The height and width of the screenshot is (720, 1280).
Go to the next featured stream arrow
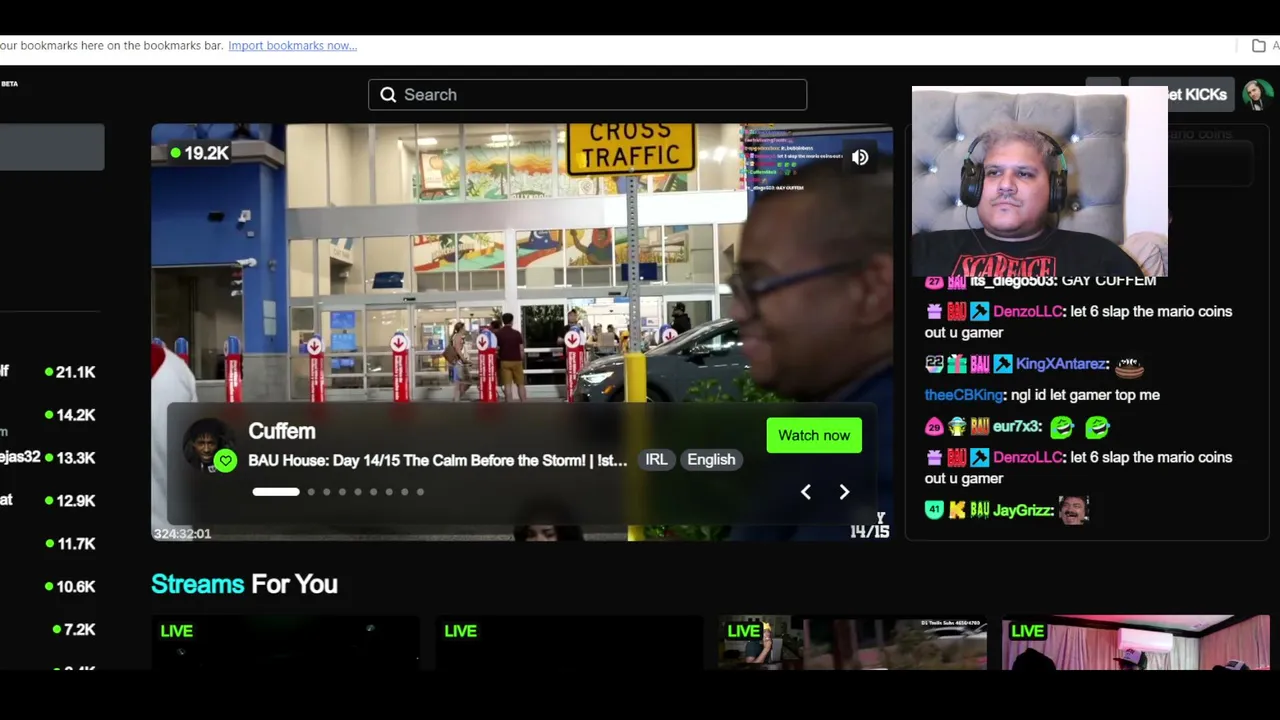point(844,492)
